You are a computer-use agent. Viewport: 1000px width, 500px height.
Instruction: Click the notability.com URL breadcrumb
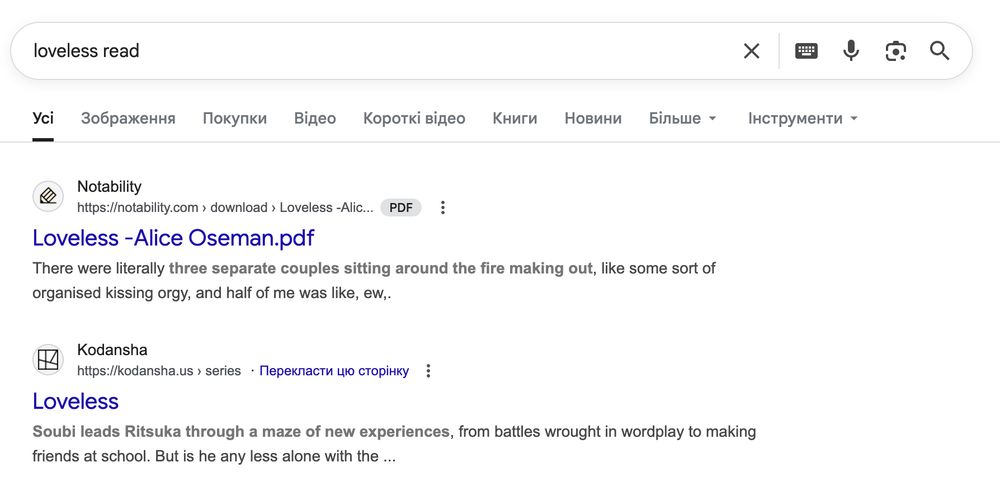[225, 207]
